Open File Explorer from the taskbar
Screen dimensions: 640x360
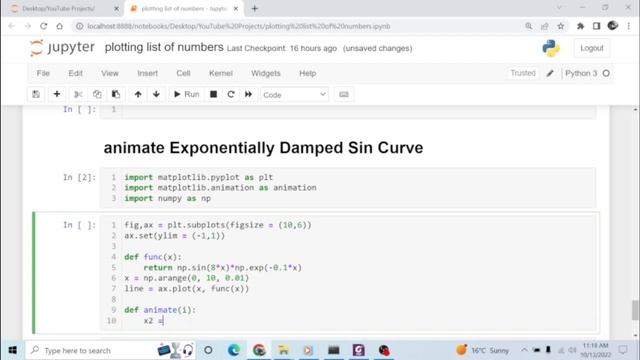(x=284, y=350)
